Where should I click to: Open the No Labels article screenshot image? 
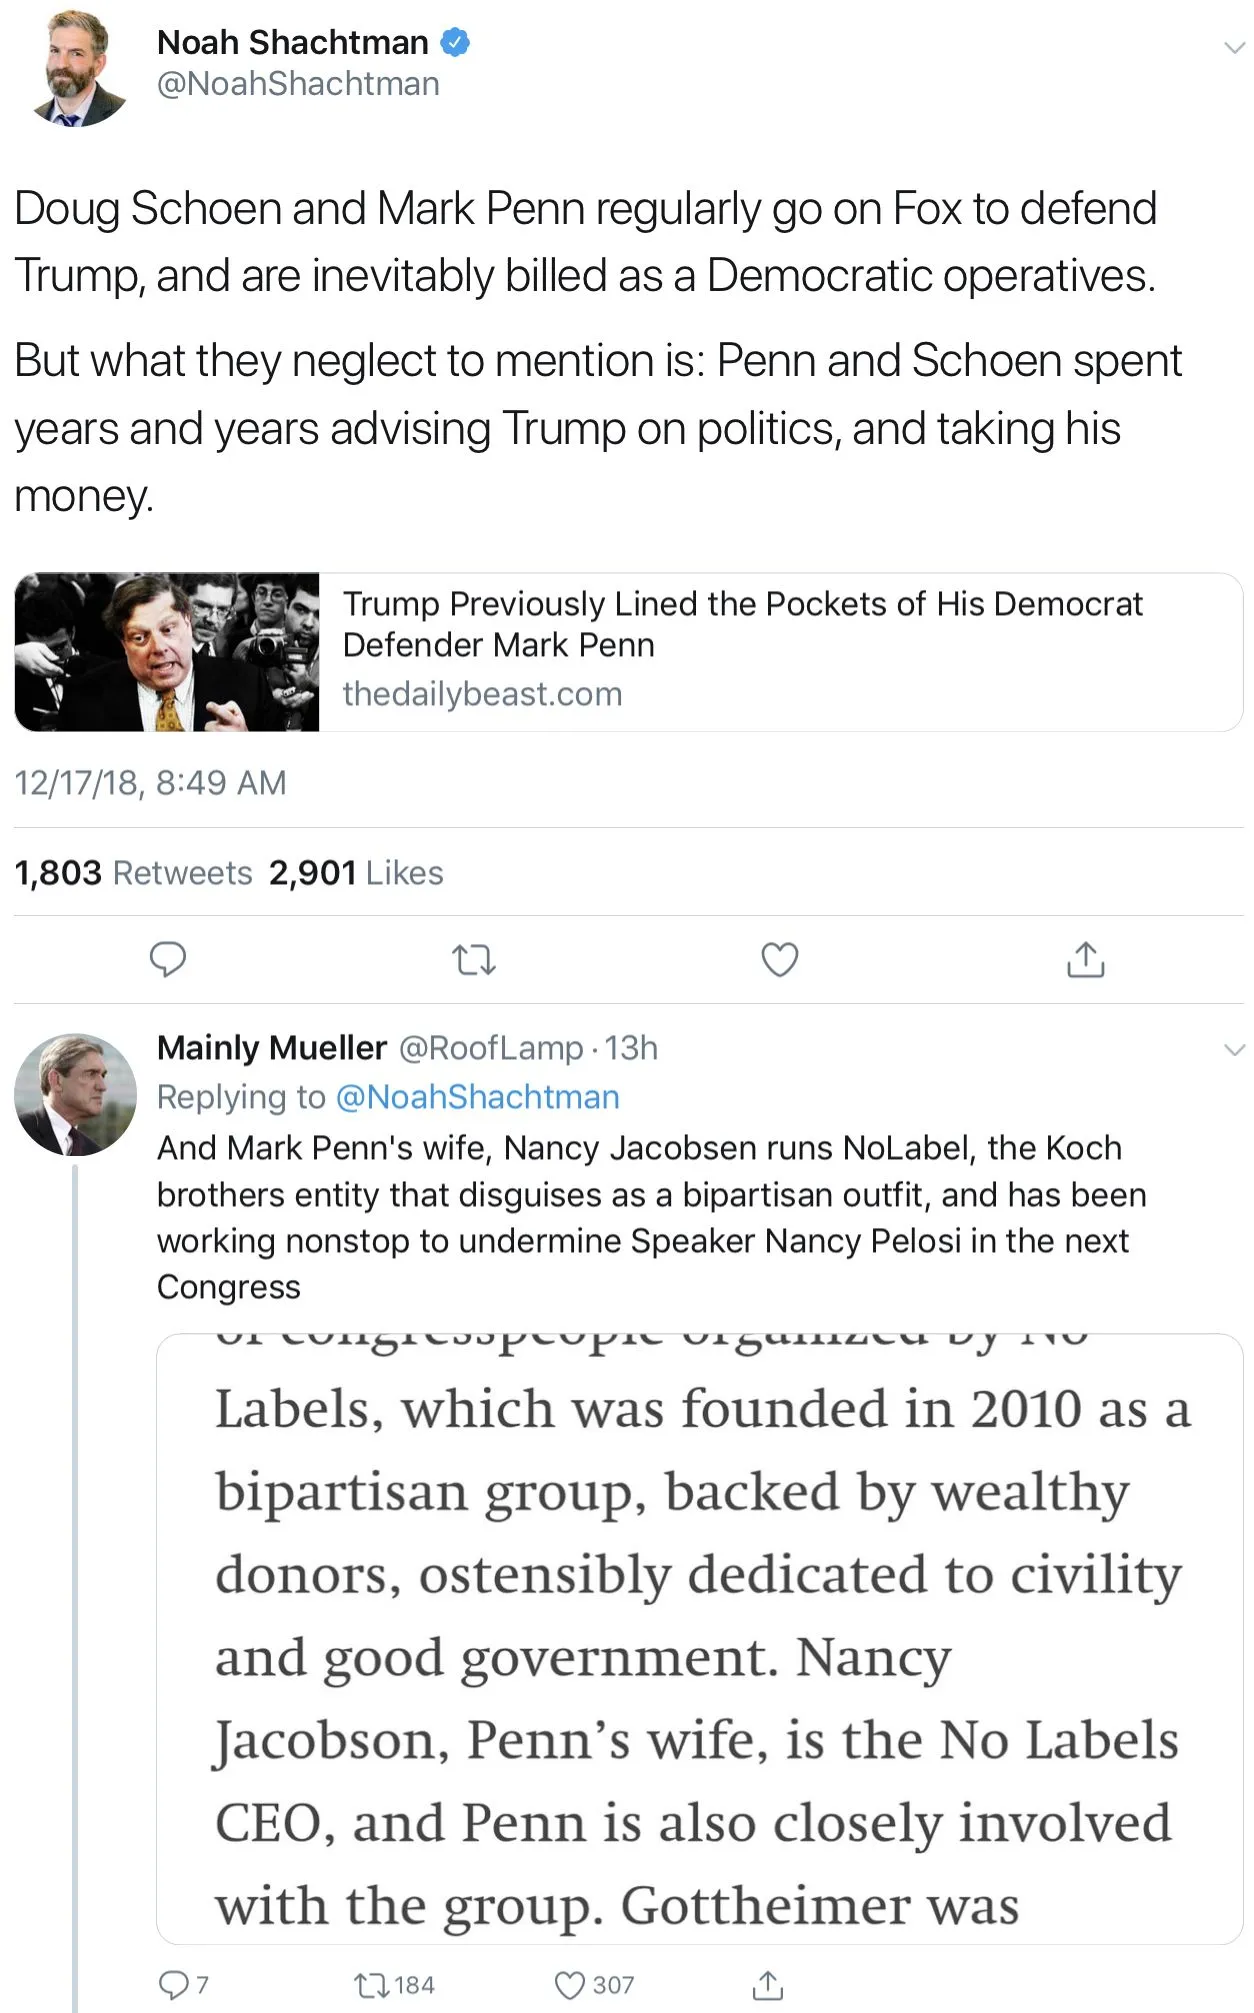tap(699, 1638)
